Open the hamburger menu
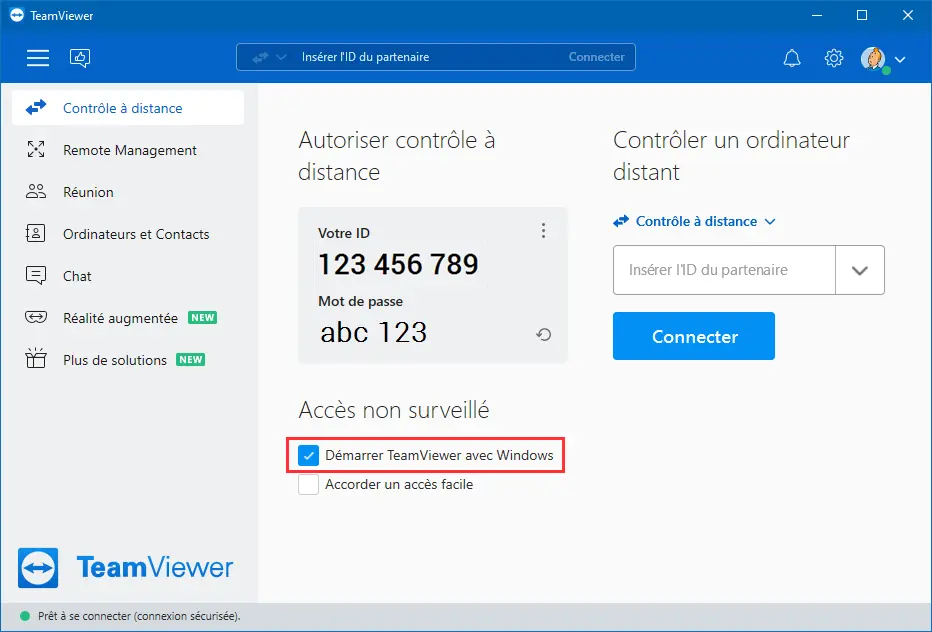The image size is (932, 632). (x=37, y=58)
